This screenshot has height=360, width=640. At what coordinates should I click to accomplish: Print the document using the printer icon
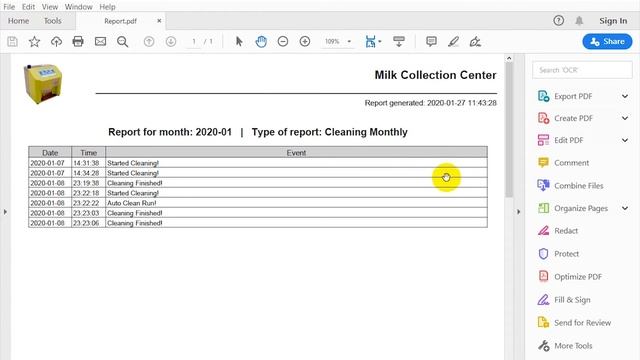click(78, 41)
